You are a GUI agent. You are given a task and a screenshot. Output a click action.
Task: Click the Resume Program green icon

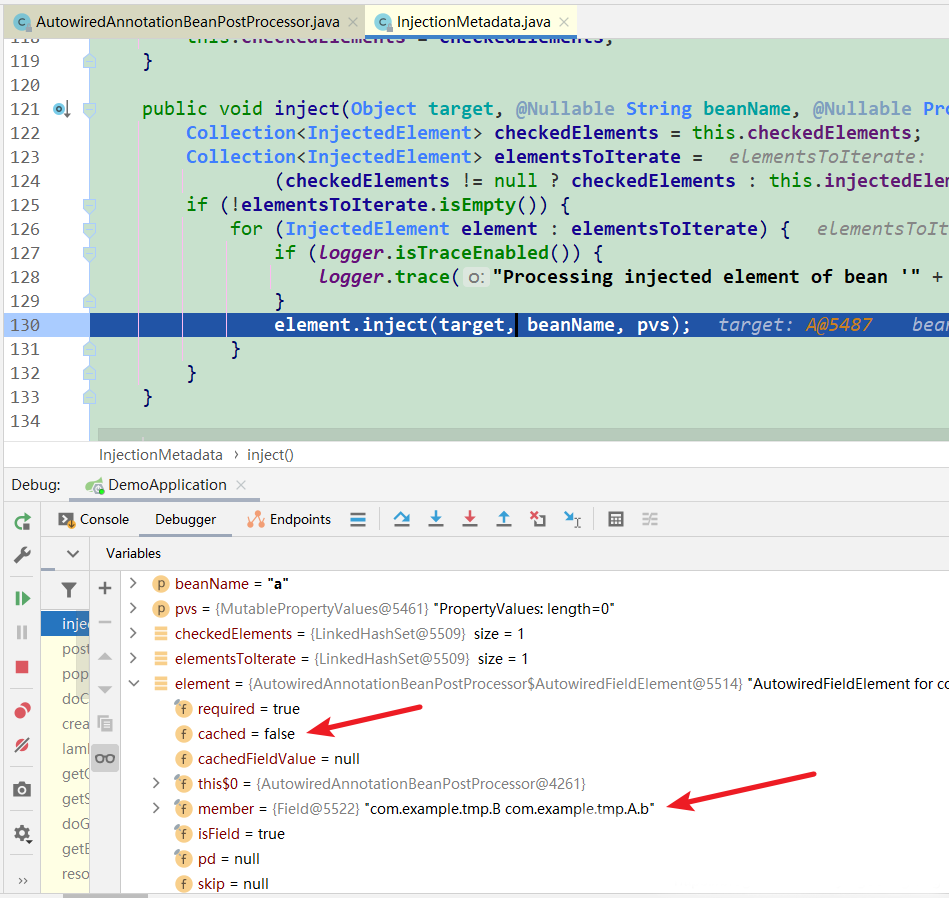coord(22,598)
